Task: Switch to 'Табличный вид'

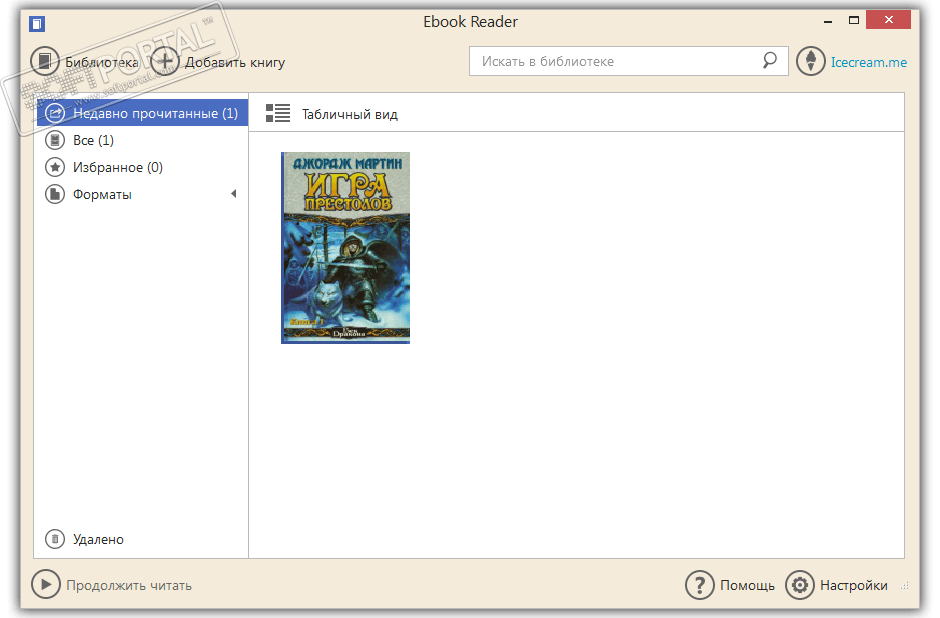Action: (x=350, y=114)
